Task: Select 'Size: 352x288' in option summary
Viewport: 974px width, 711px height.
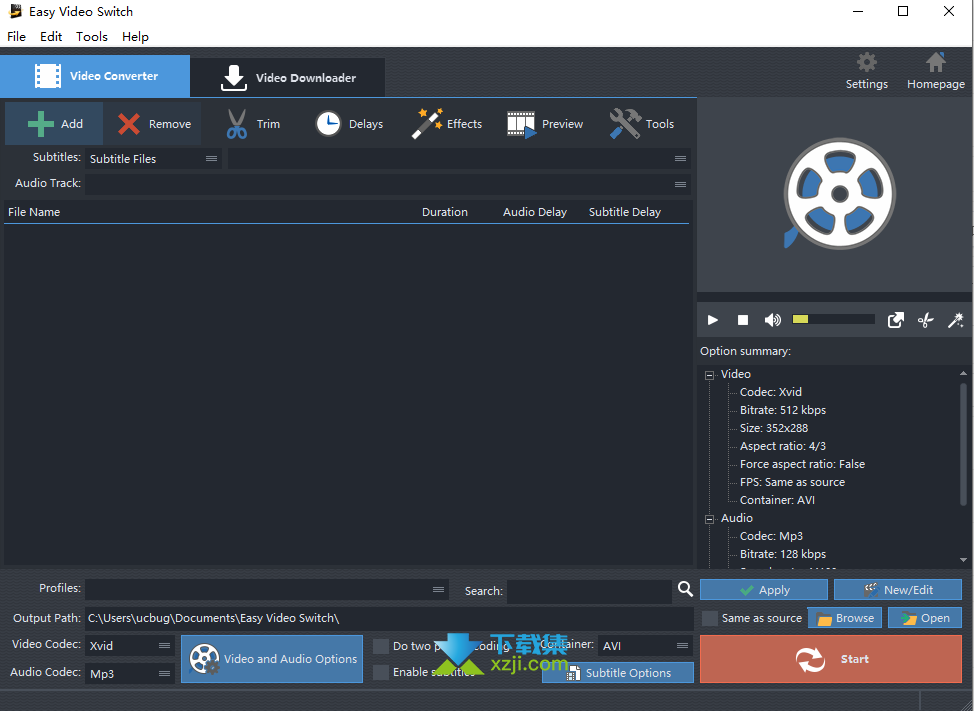Action: click(x=774, y=428)
